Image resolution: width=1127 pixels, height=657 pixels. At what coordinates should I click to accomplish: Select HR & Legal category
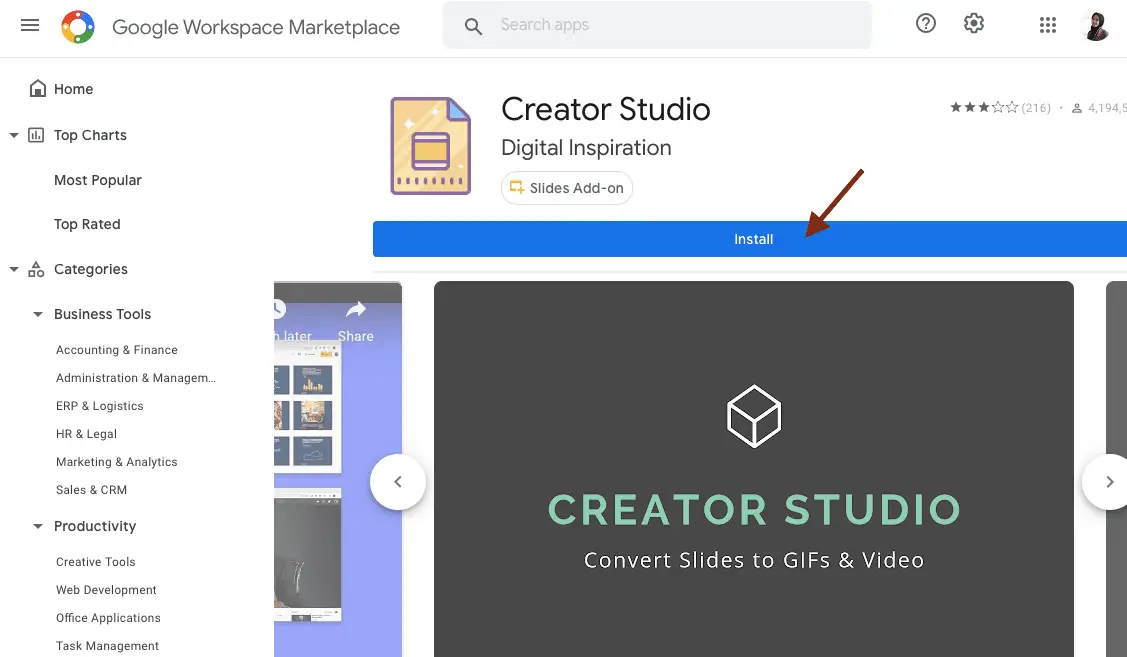(x=86, y=434)
